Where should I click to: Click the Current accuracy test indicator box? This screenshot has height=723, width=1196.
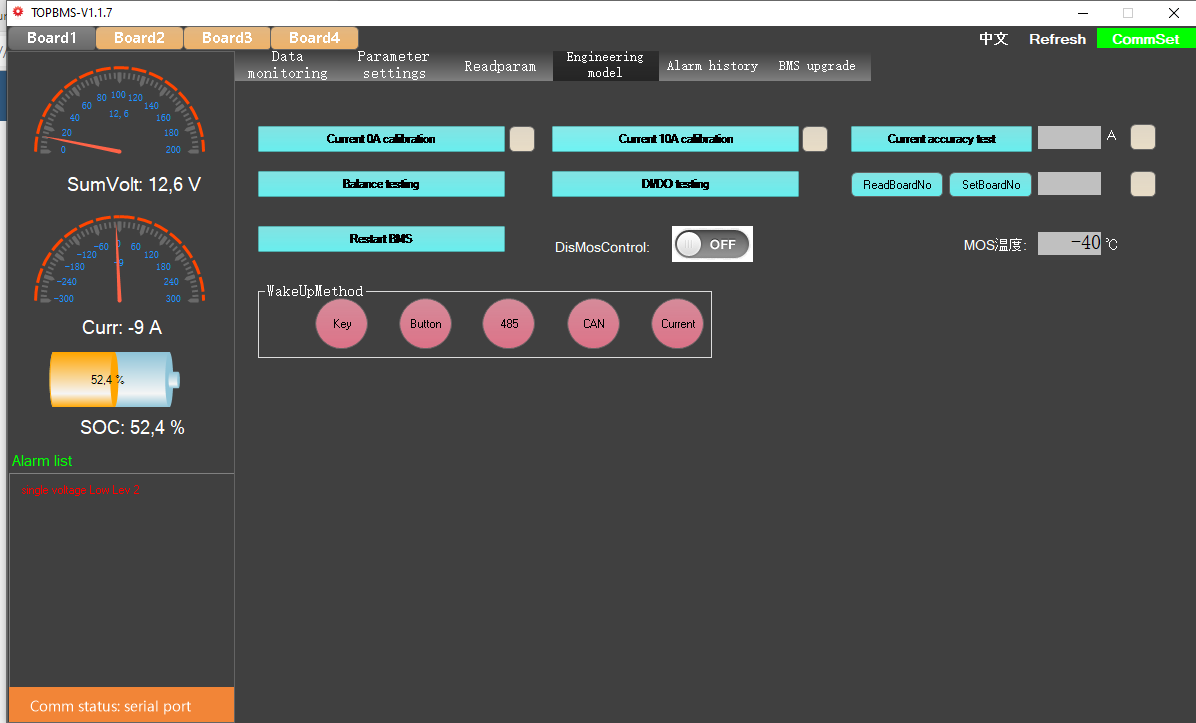(x=1143, y=137)
